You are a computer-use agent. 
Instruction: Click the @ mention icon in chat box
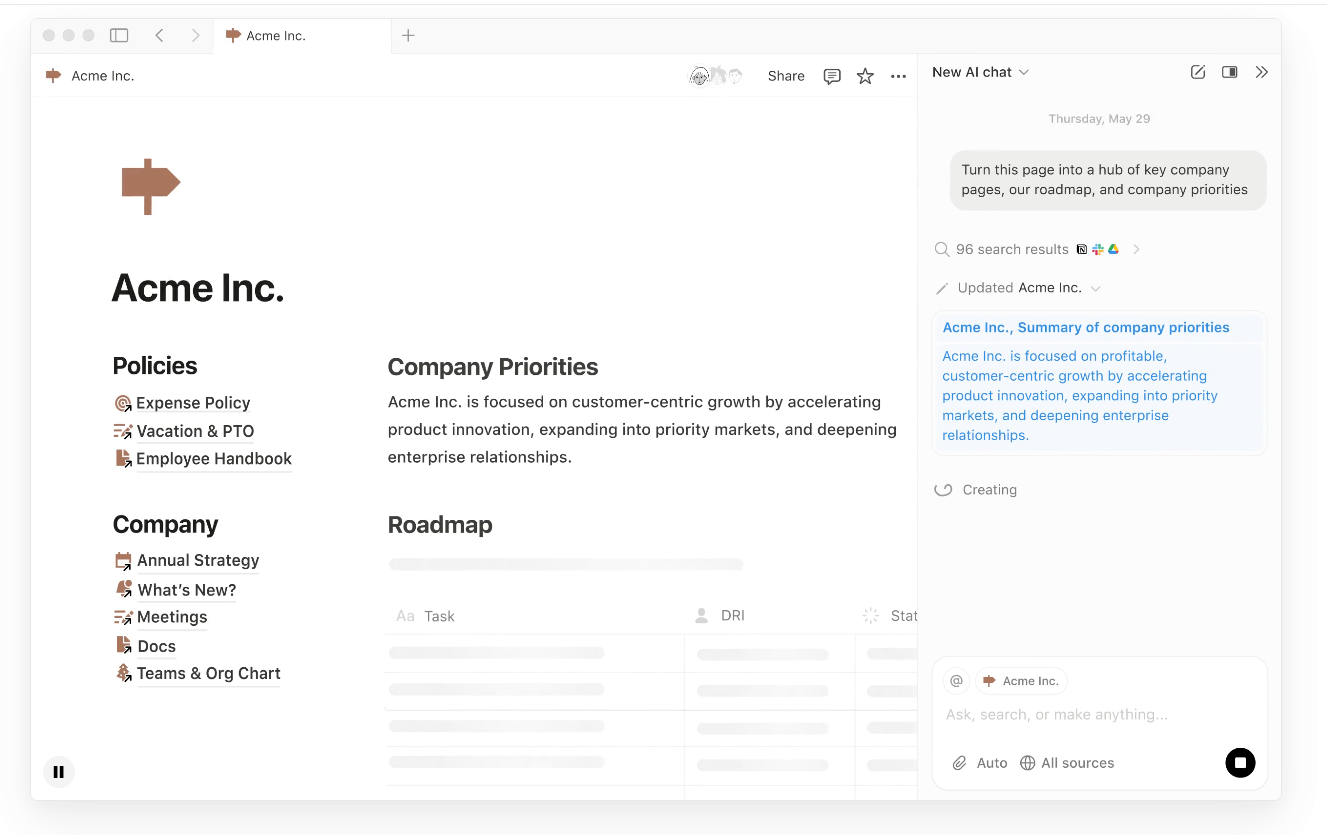956,681
